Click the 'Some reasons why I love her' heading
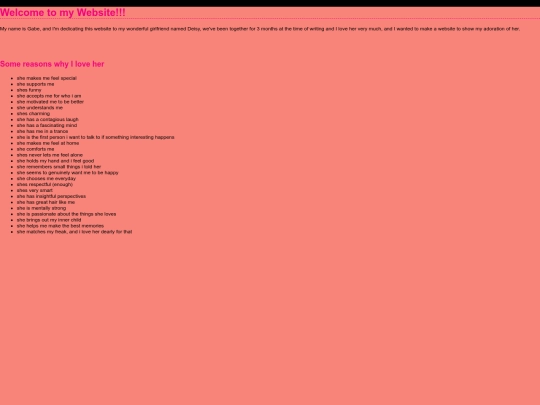 click(52, 64)
